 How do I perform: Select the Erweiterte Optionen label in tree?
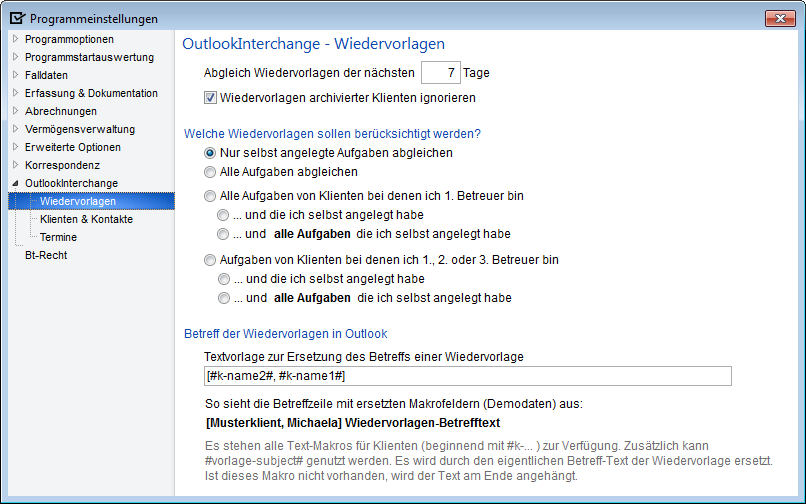coord(72,147)
